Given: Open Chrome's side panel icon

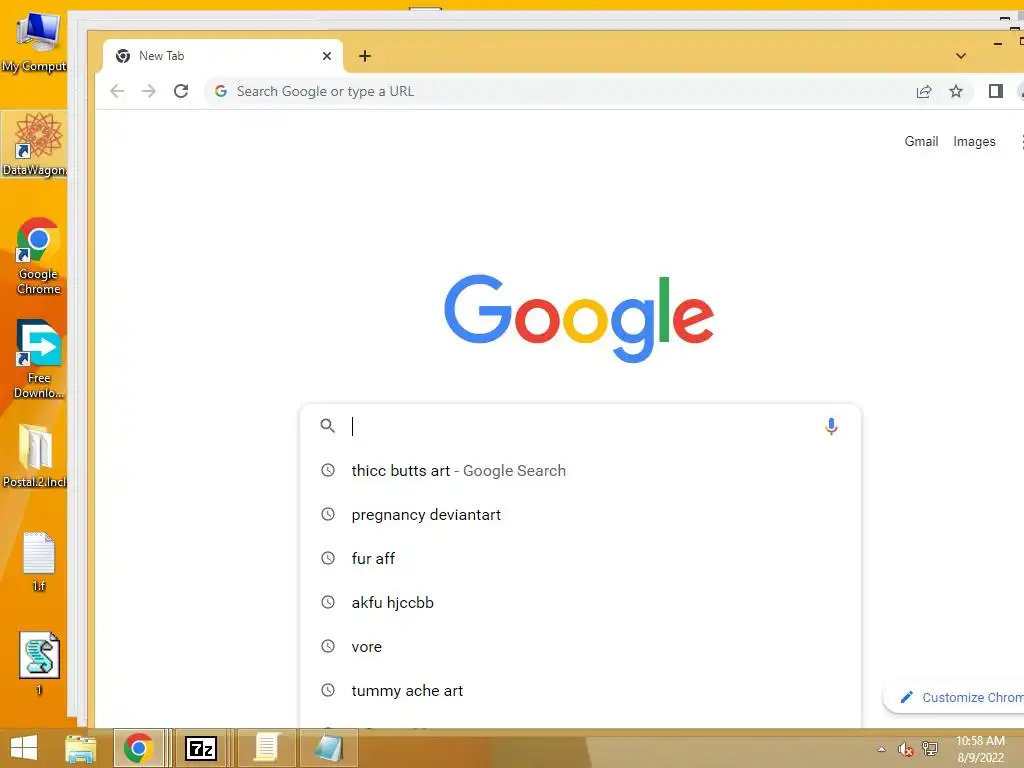Looking at the screenshot, I should (995, 91).
